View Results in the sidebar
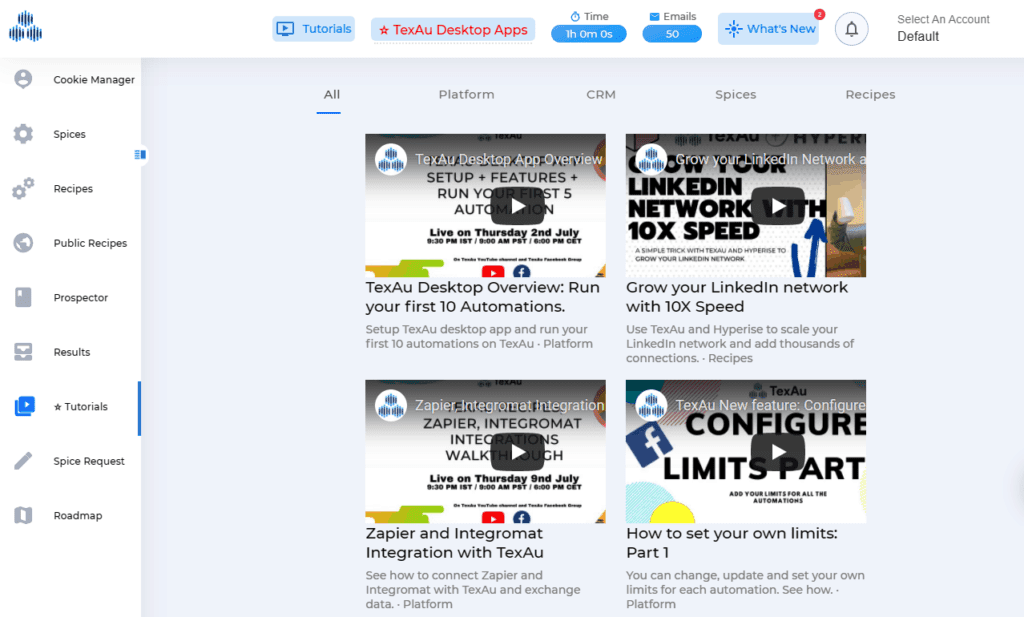 click(x=71, y=352)
